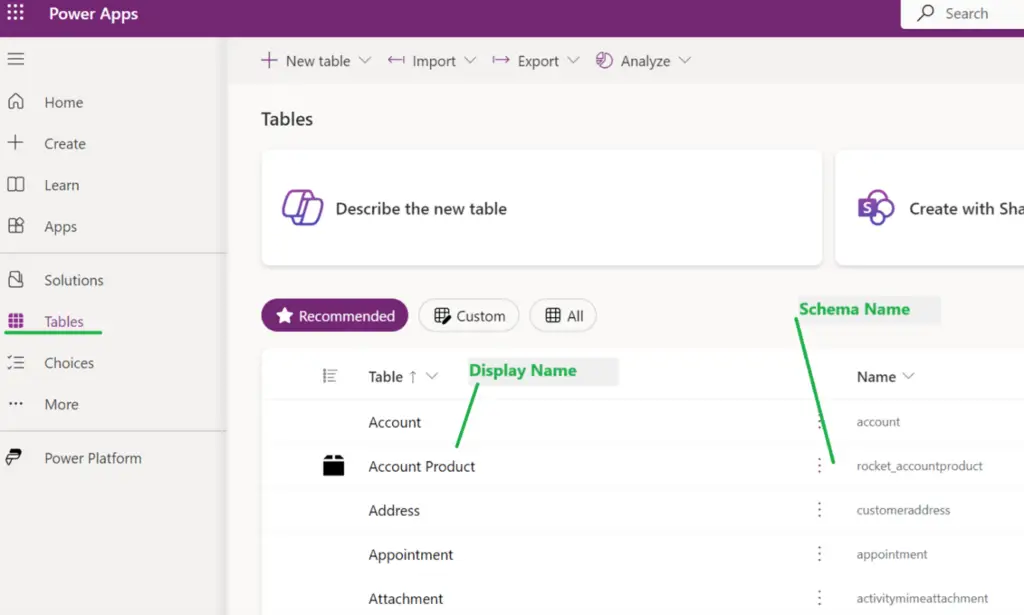Click the Tables grid icon in sidebar

(16, 321)
